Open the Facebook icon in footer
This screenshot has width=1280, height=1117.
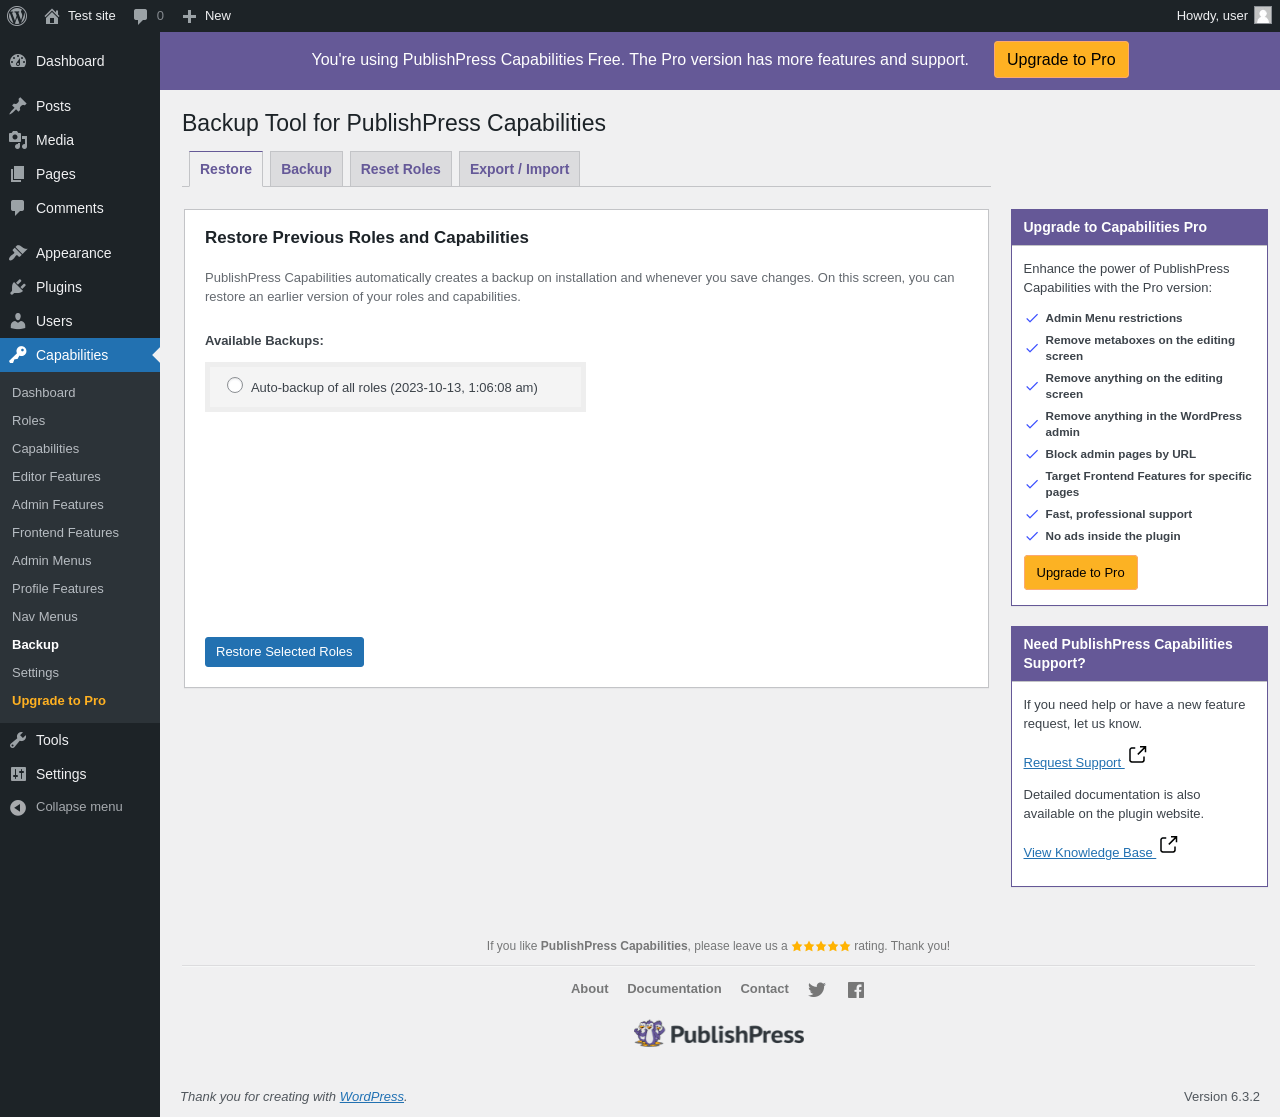tap(856, 990)
